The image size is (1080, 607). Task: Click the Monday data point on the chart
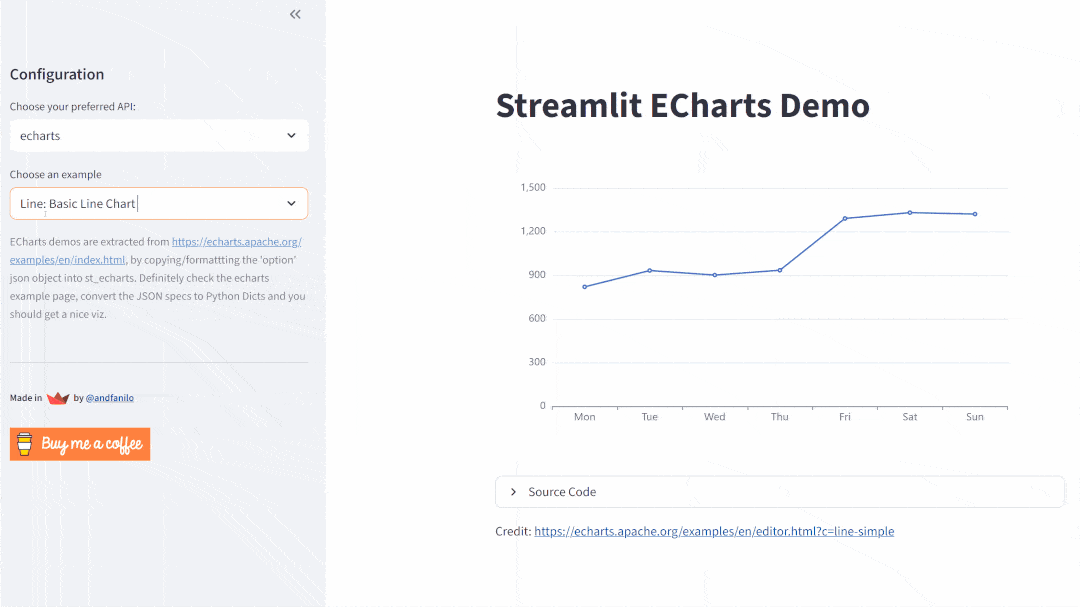click(x=584, y=286)
